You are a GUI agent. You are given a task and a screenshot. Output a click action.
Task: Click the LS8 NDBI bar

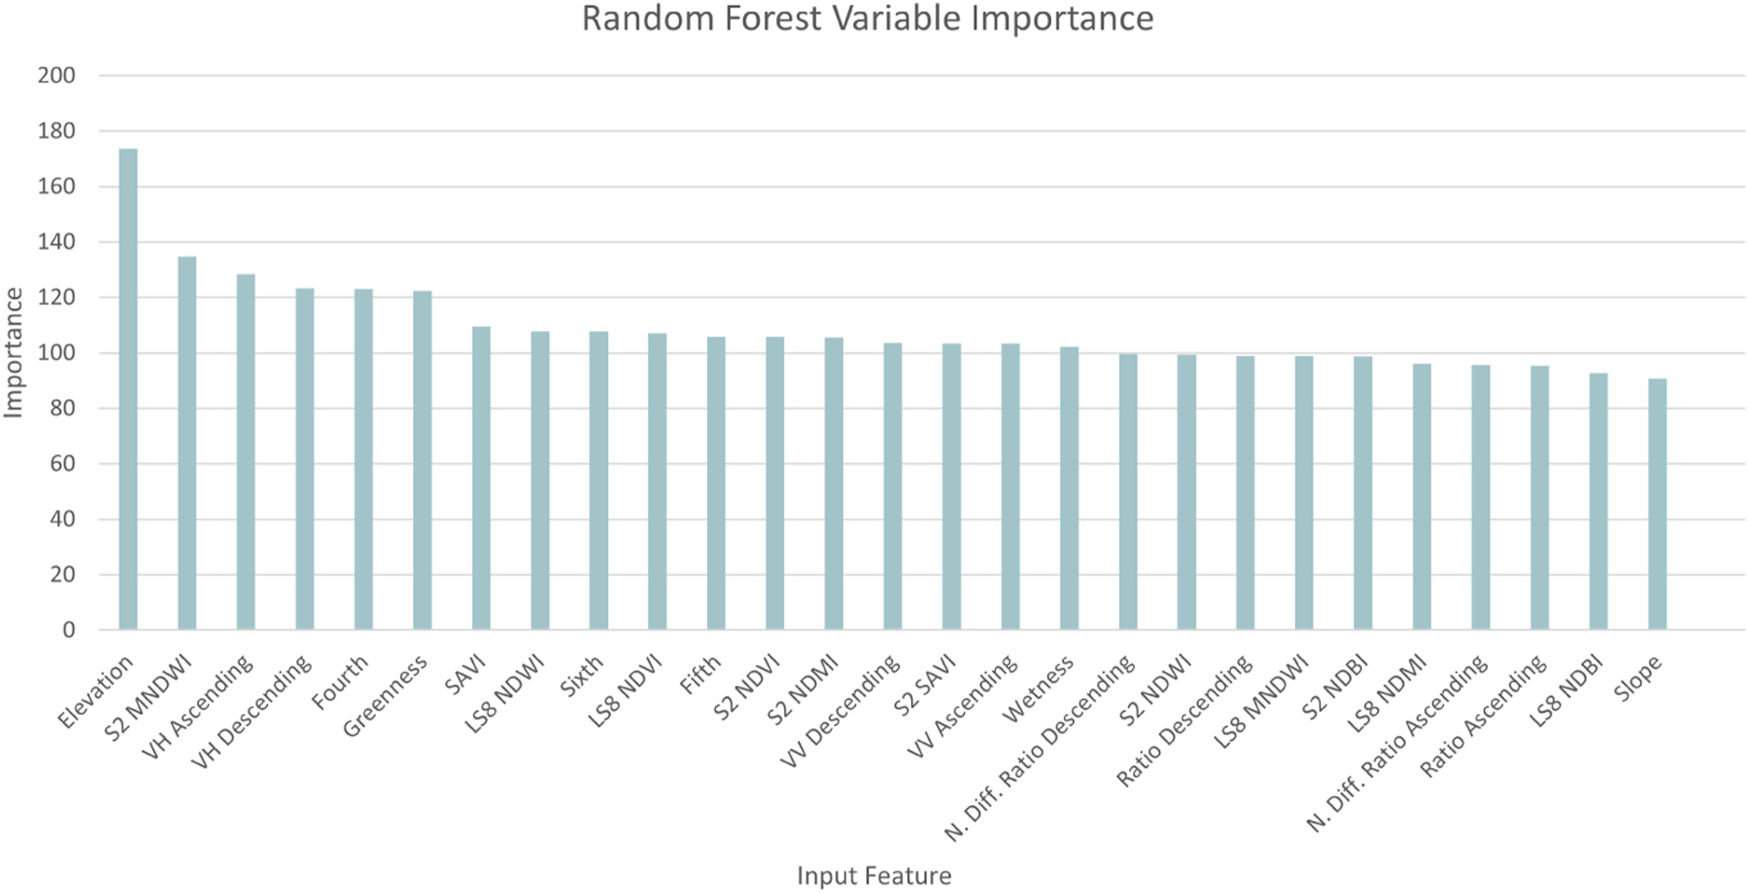click(1598, 501)
